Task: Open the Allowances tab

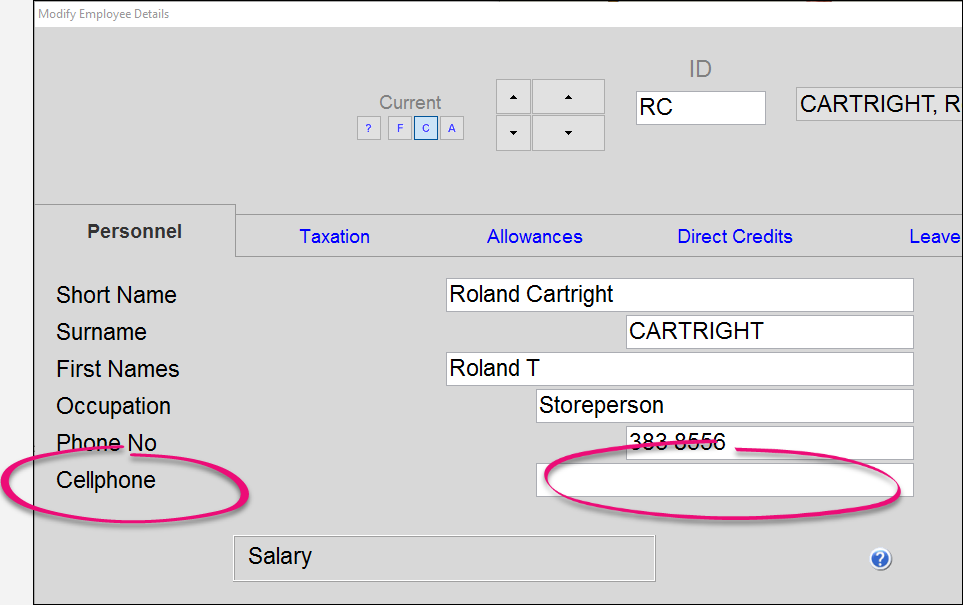Action: pos(534,236)
